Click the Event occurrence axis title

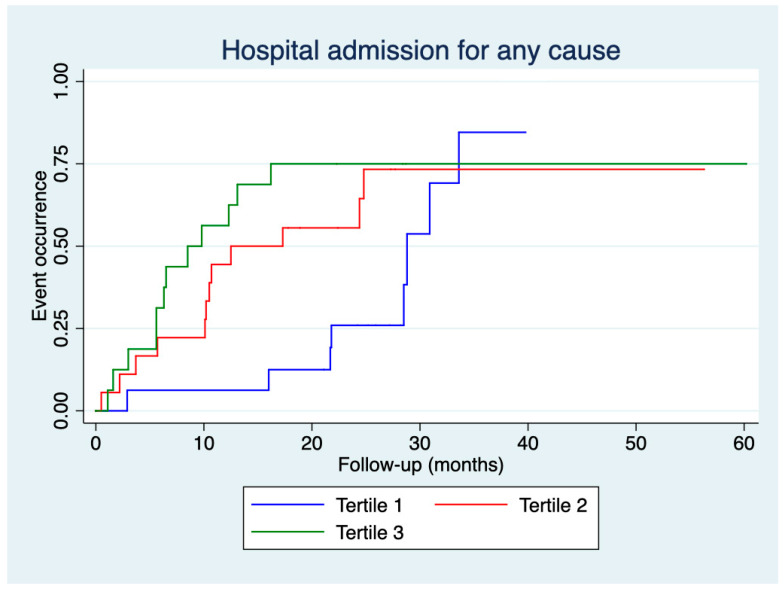39,246
